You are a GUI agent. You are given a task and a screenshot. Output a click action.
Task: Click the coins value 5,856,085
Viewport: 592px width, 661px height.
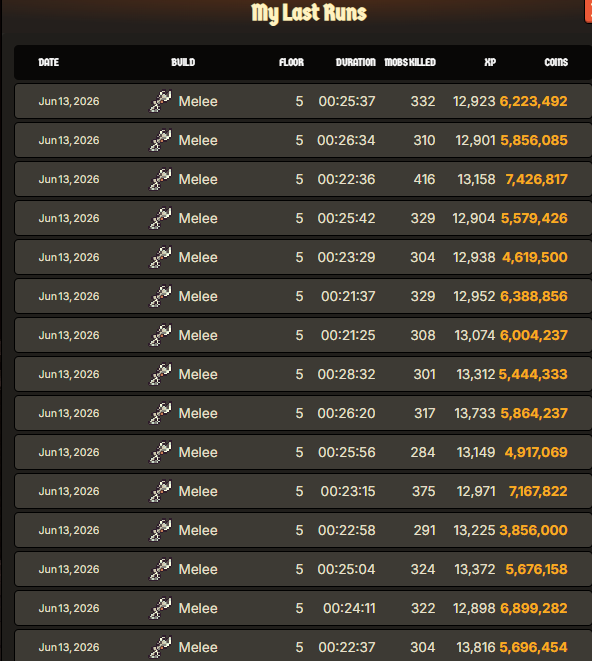coord(534,140)
